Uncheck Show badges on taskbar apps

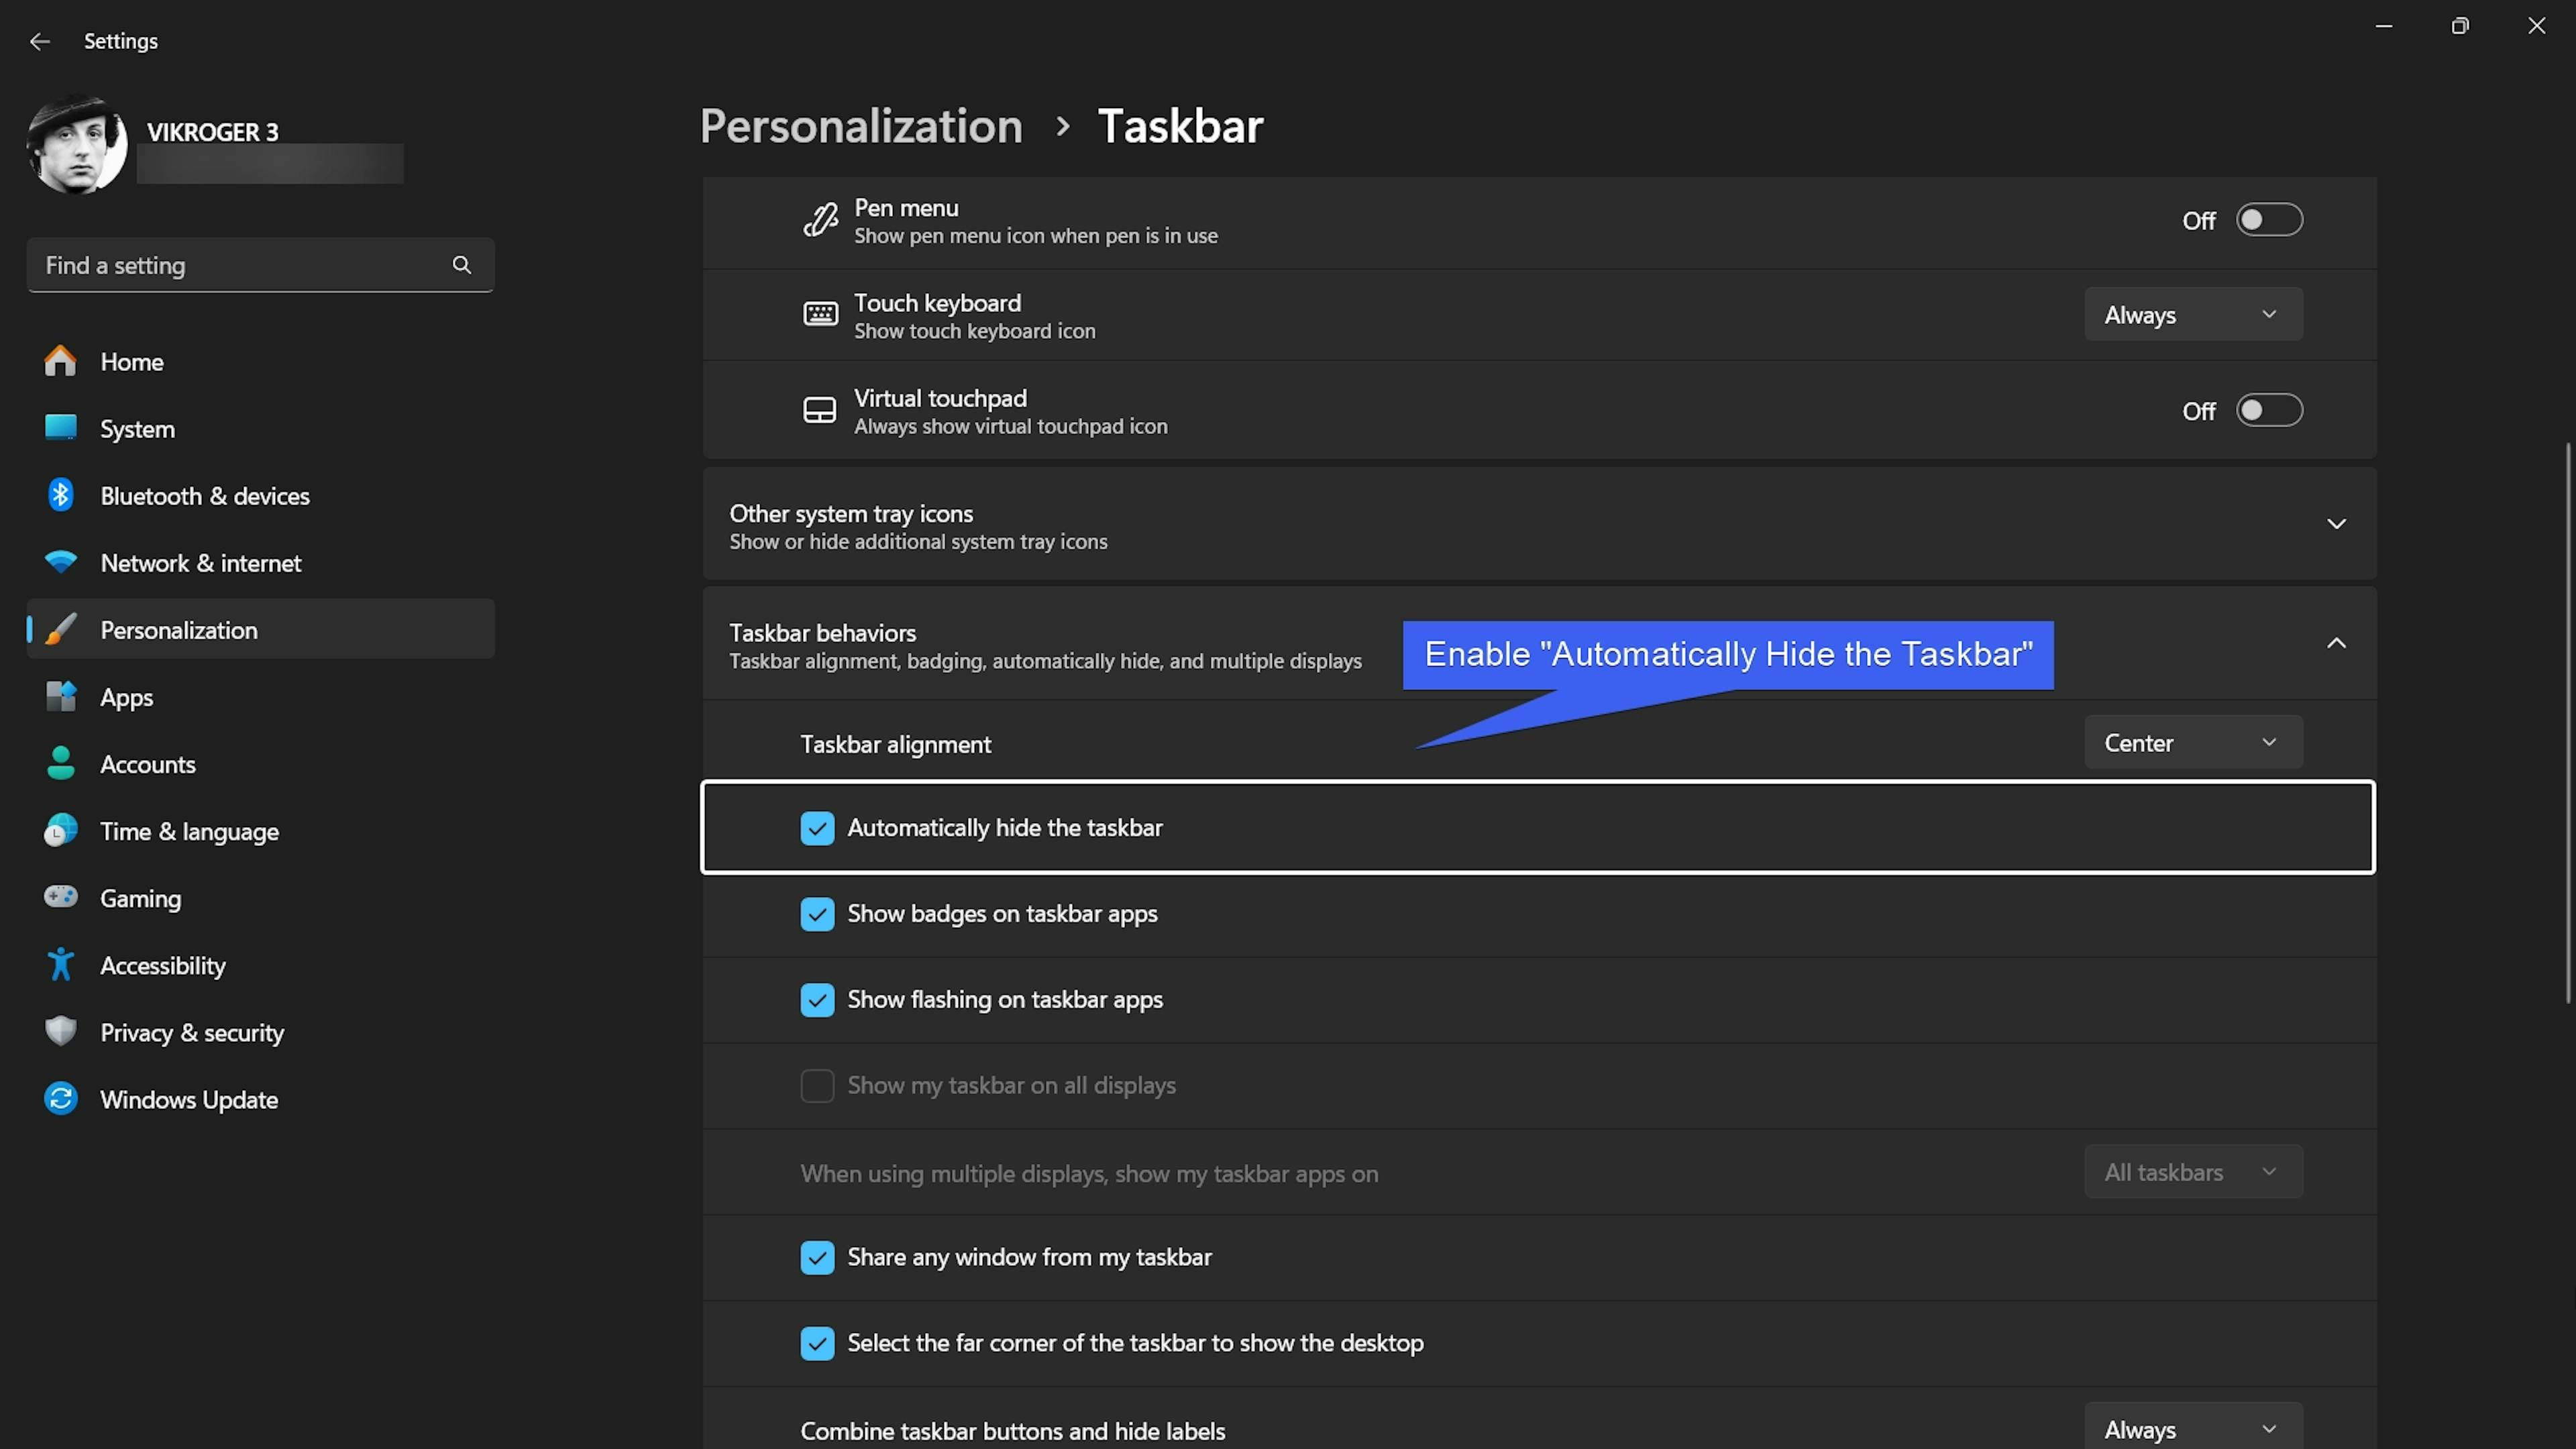tap(817, 914)
